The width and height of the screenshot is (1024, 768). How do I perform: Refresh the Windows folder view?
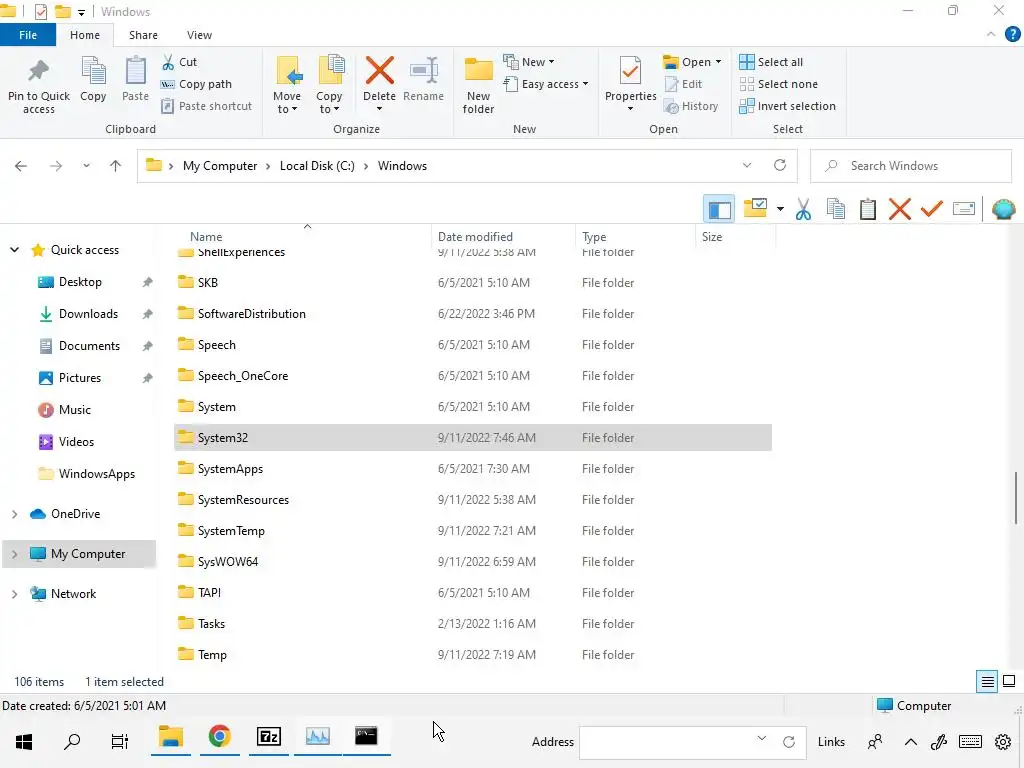(780, 165)
